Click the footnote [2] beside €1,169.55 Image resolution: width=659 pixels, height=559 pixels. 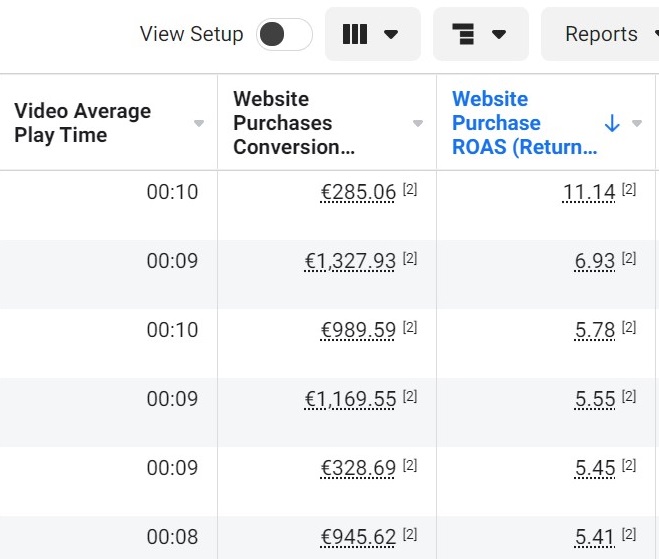[x=410, y=397]
